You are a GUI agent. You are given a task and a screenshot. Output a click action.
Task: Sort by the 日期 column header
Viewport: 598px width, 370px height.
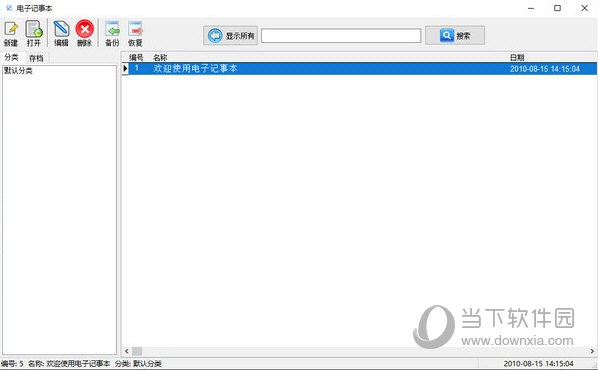517,58
